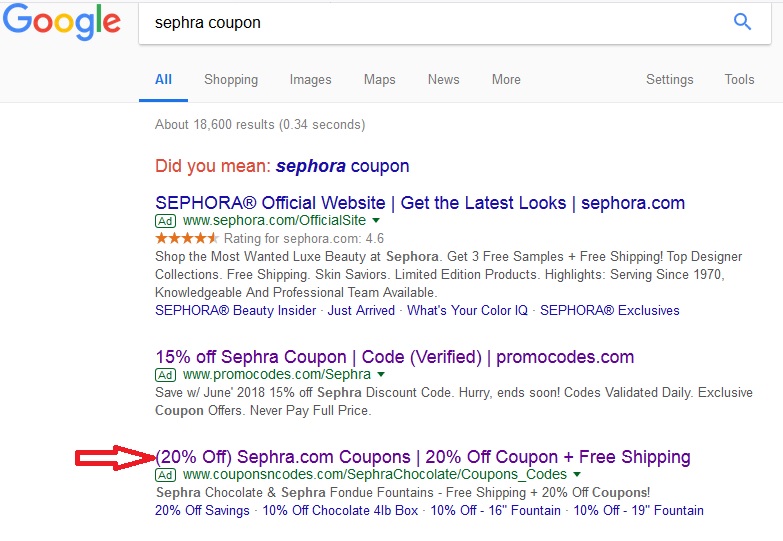
Task: Click the Ad badge beside couponsncodes.com URL
Action: tap(165, 475)
